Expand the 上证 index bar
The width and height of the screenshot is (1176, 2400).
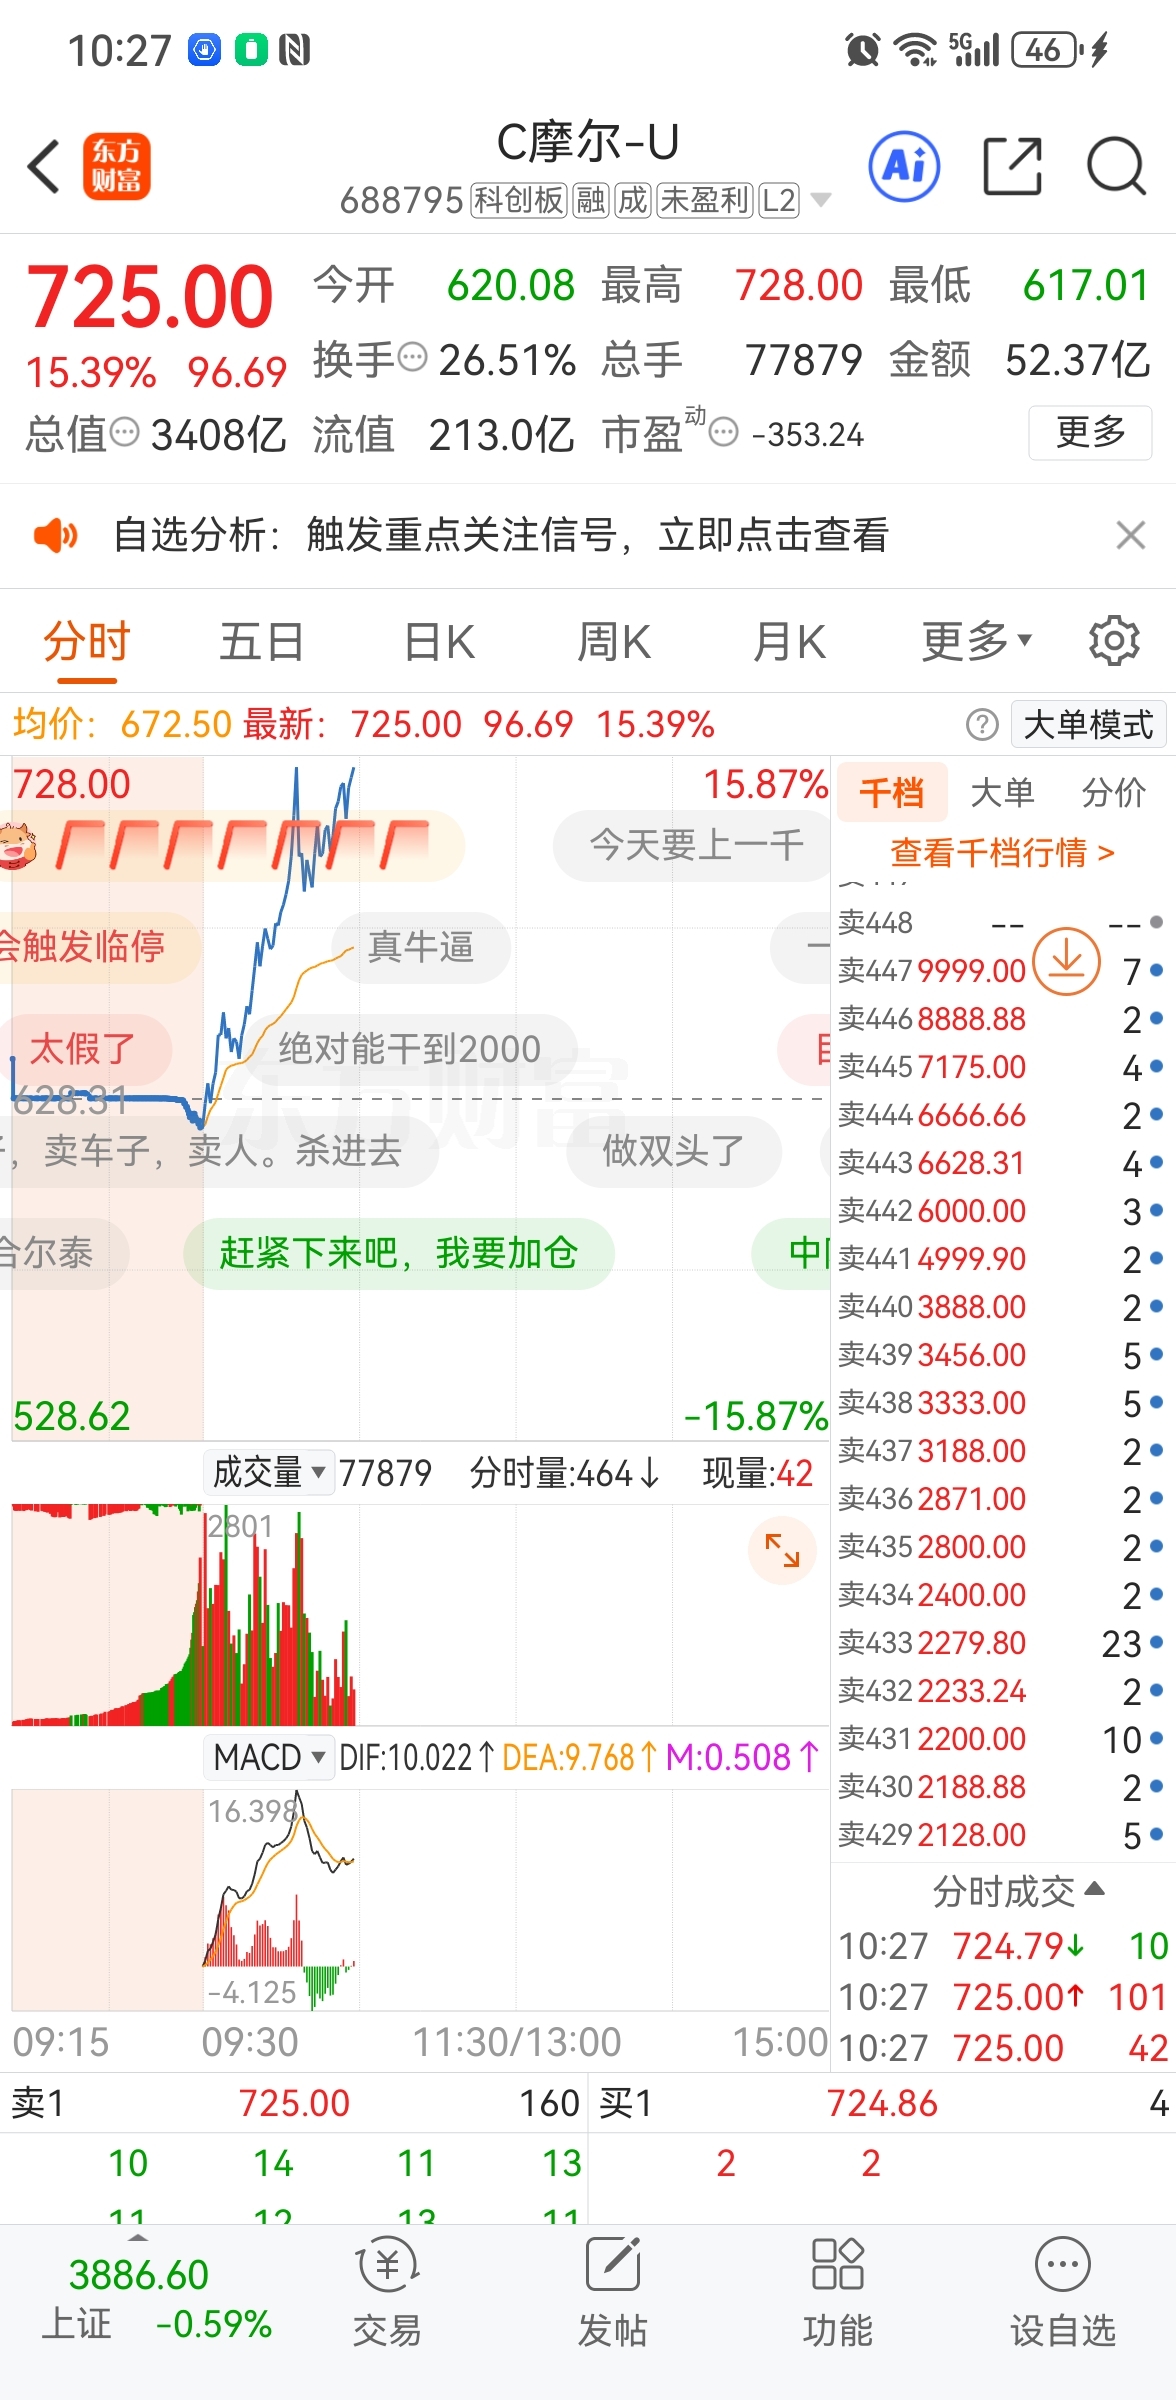pyautogui.click(x=138, y=2238)
